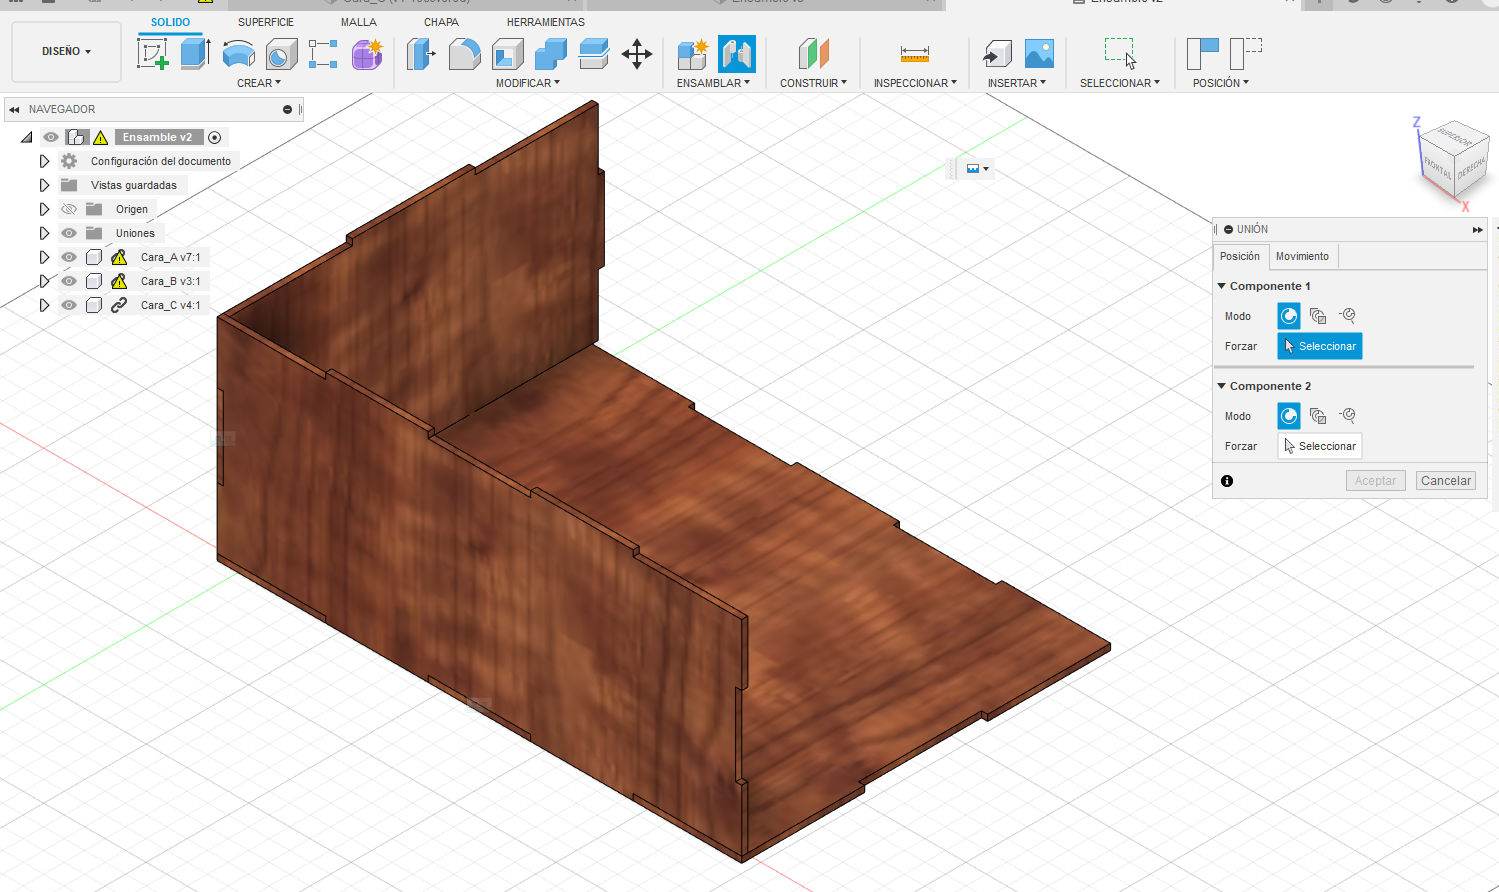Expand Configuración del documento node

(x=44, y=161)
